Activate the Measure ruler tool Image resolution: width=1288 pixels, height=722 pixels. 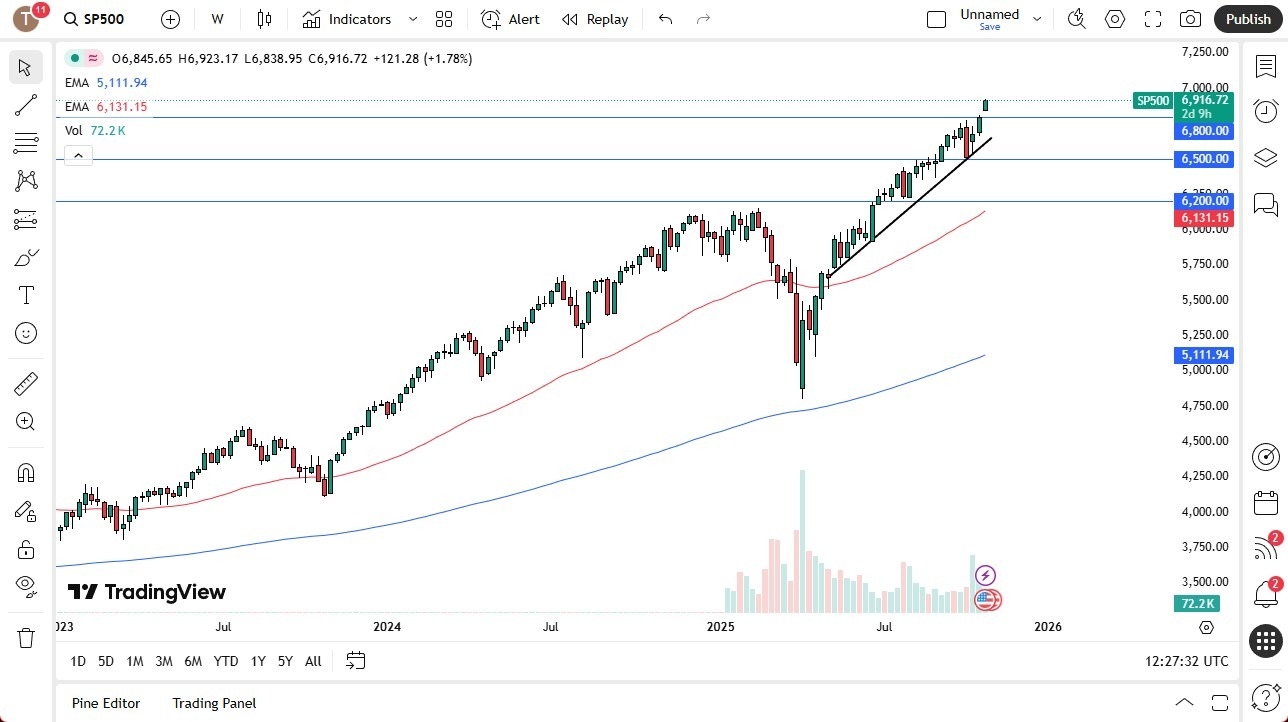tap(25, 383)
